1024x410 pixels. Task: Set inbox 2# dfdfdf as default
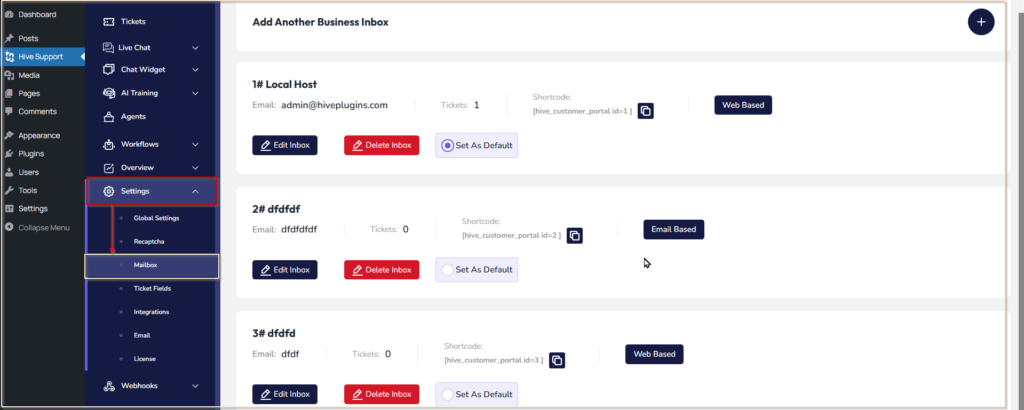476,270
